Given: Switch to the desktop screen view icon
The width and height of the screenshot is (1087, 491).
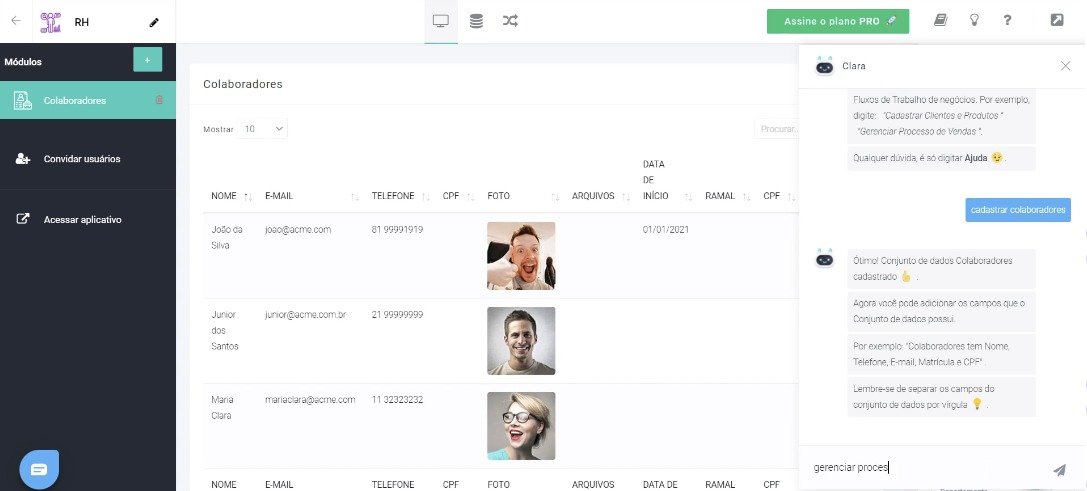Looking at the screenshot, I should click(x=441, y=21).
